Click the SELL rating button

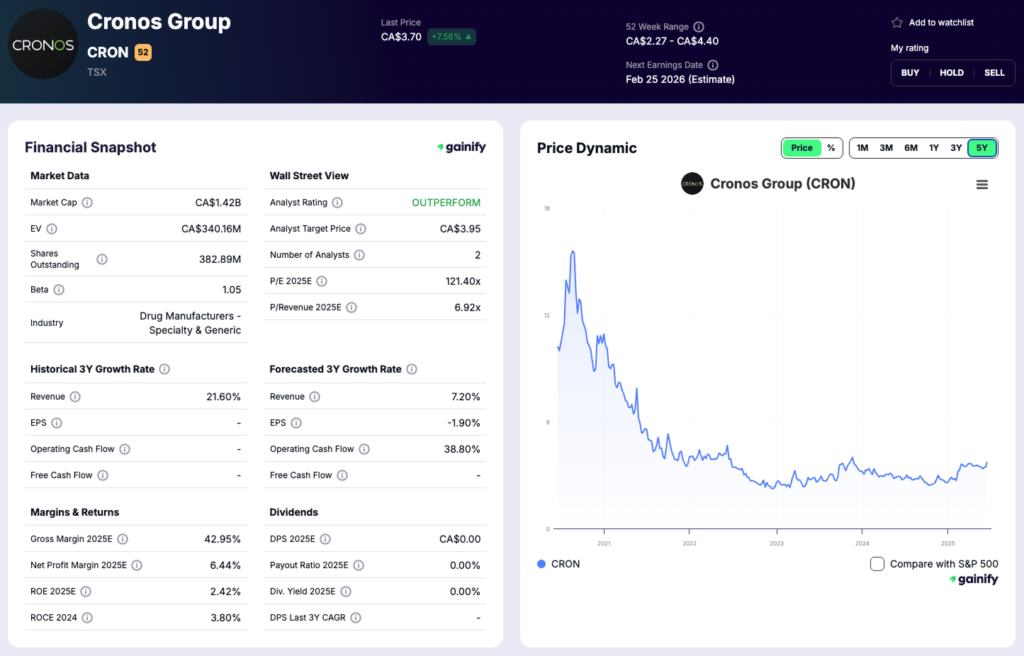pos(995,72)
